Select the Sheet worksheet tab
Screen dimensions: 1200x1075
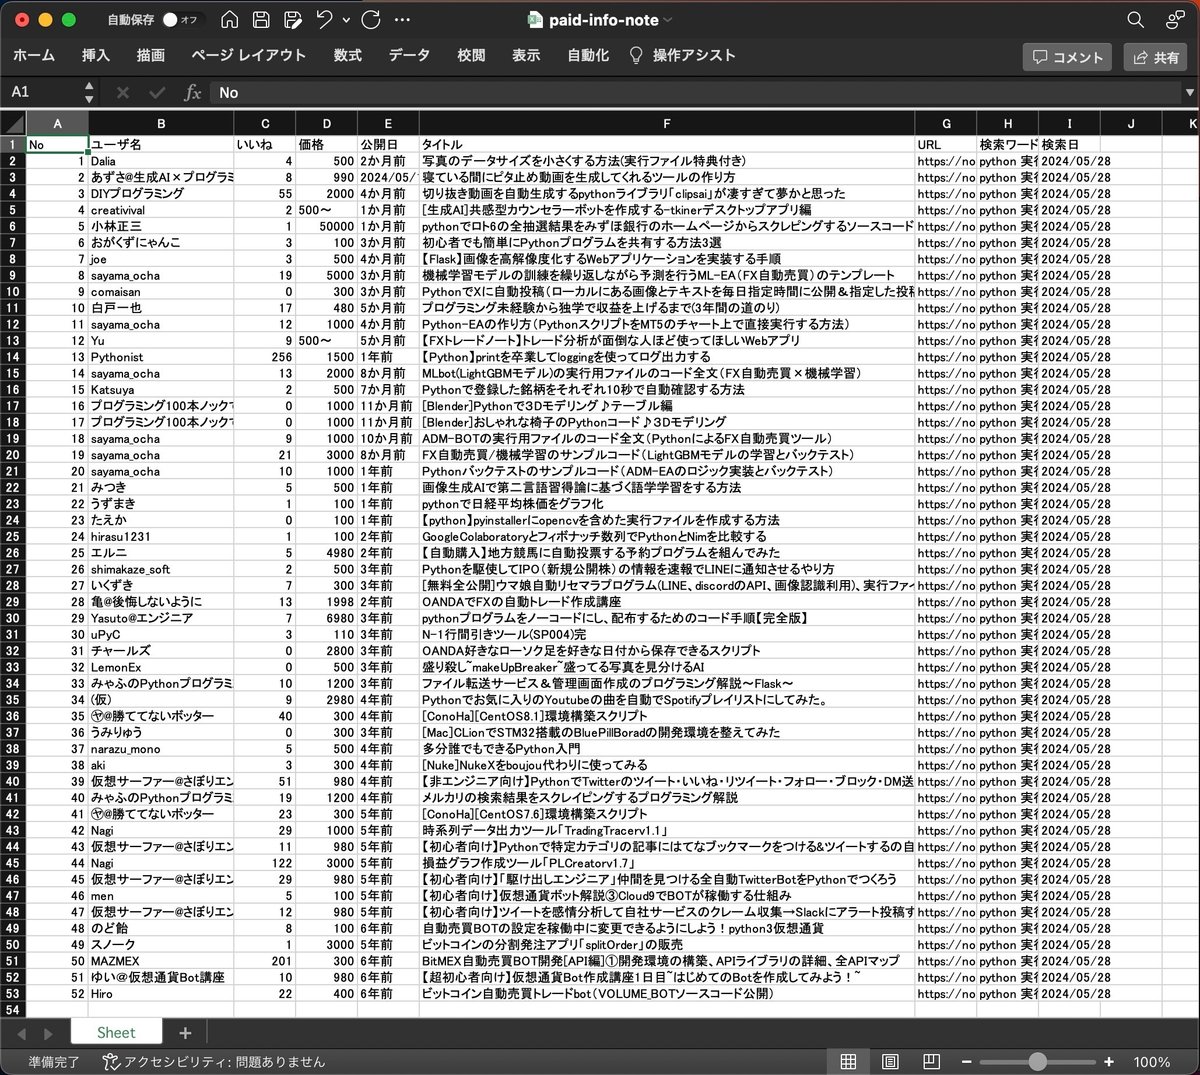[116, 1033]
